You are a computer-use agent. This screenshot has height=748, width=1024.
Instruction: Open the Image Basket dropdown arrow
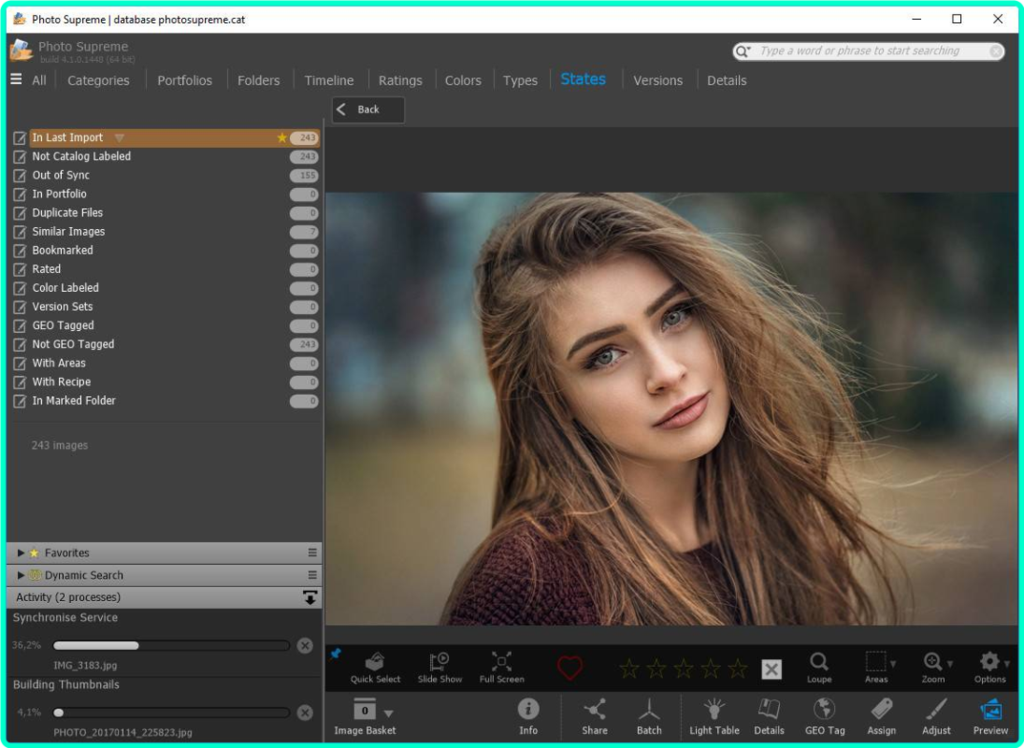coord(389,713)
